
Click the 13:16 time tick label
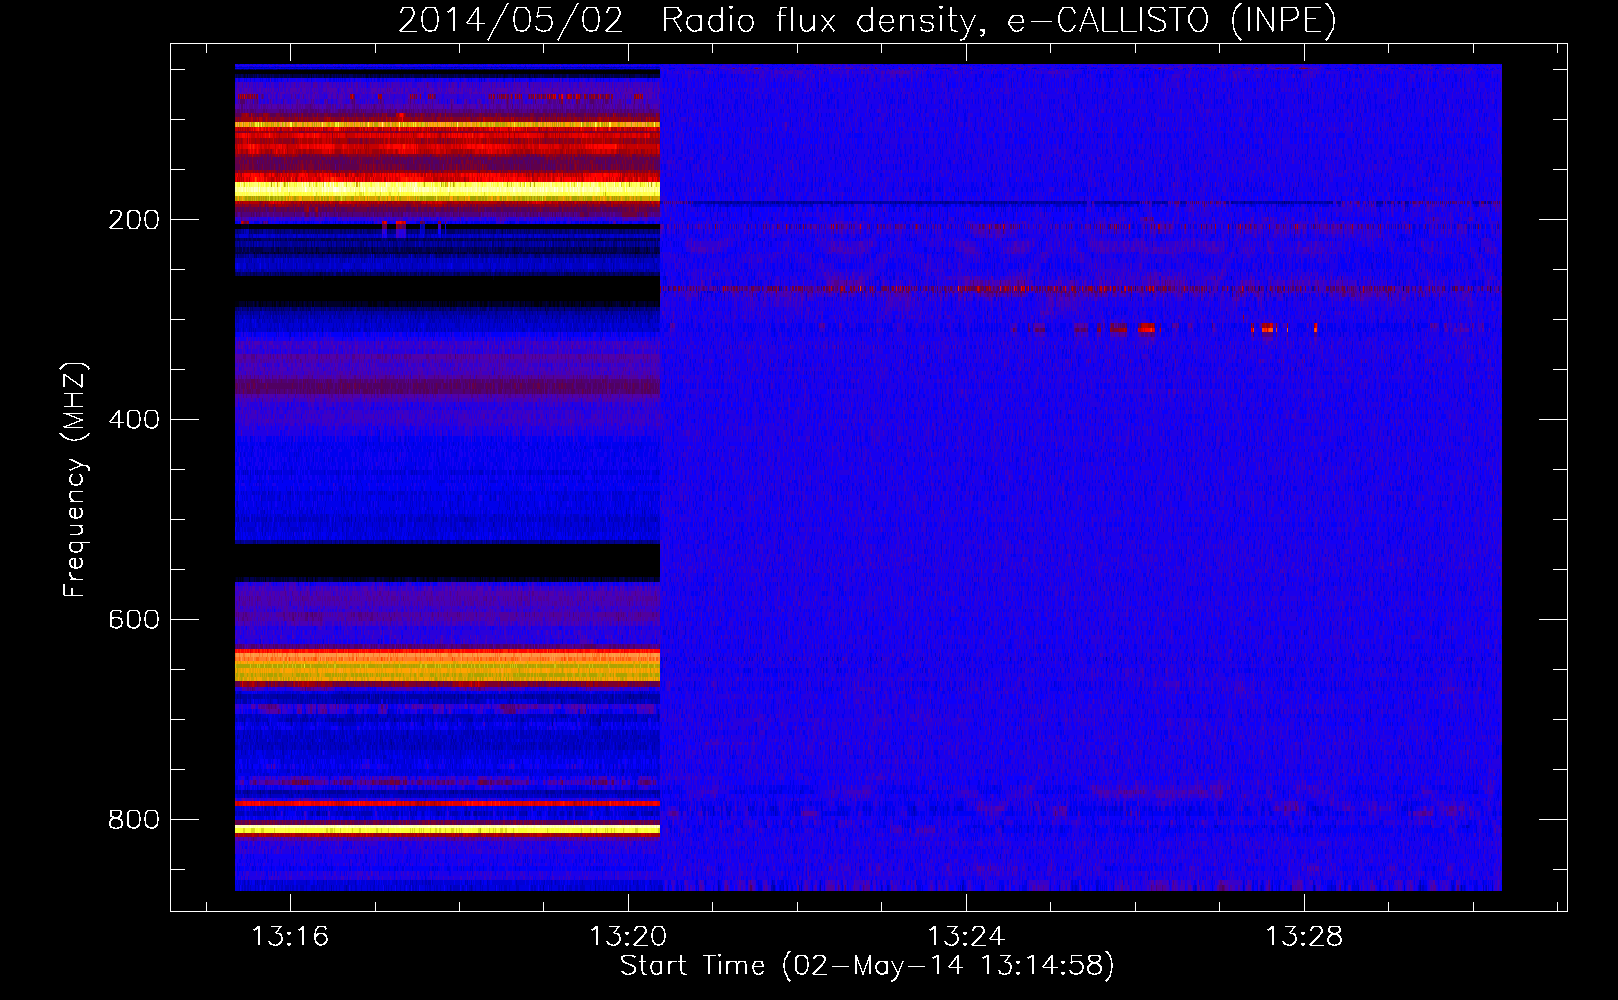tap(290, 937)
